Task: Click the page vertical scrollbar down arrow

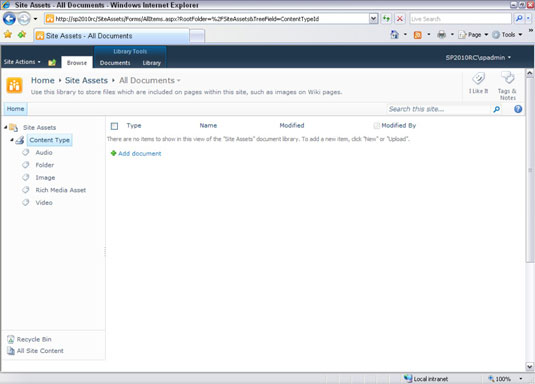Action: 530,367
